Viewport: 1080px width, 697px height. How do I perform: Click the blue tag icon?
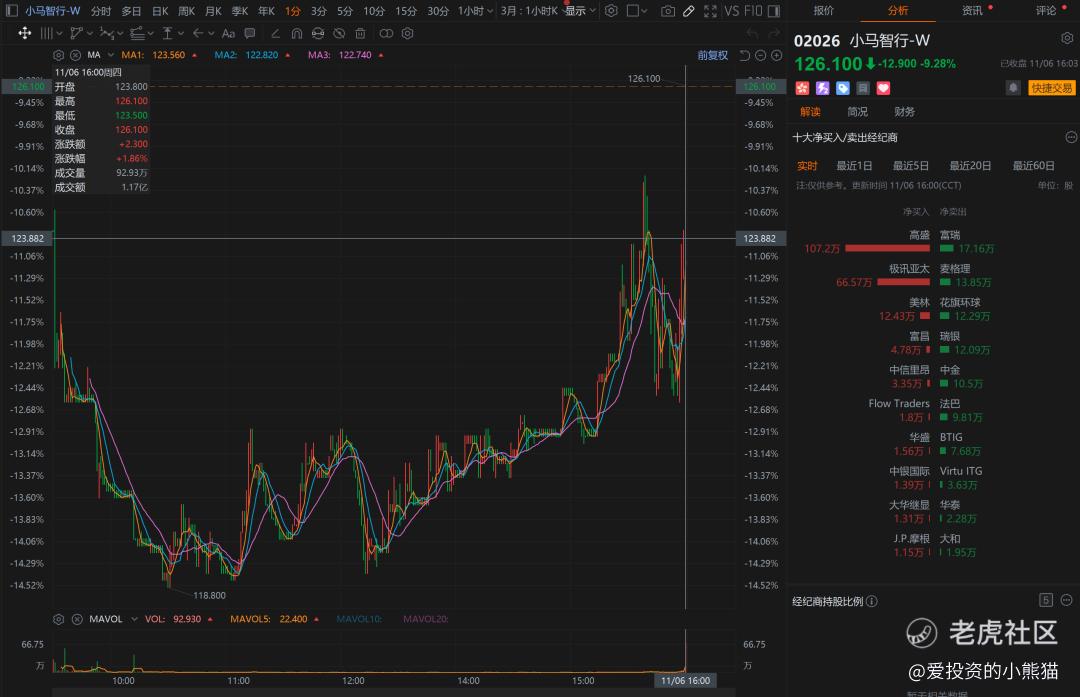(842, 88)
